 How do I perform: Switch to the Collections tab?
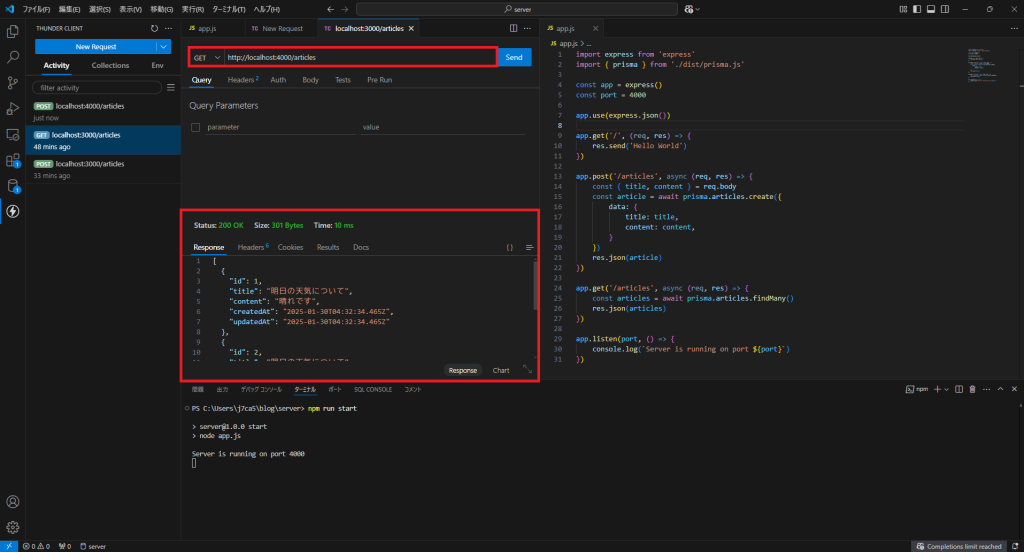click(x=110, y=65)
